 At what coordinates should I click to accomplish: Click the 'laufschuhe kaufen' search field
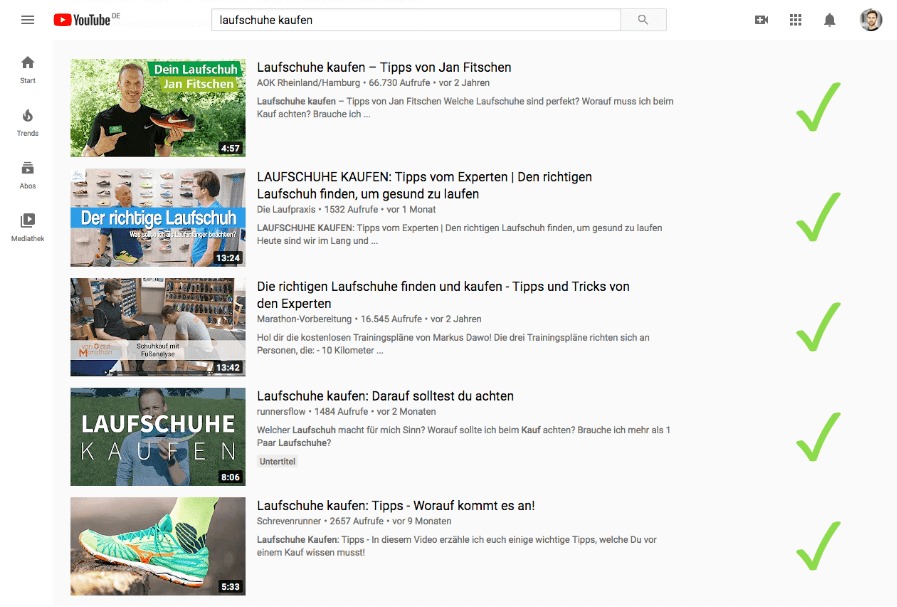415,20
